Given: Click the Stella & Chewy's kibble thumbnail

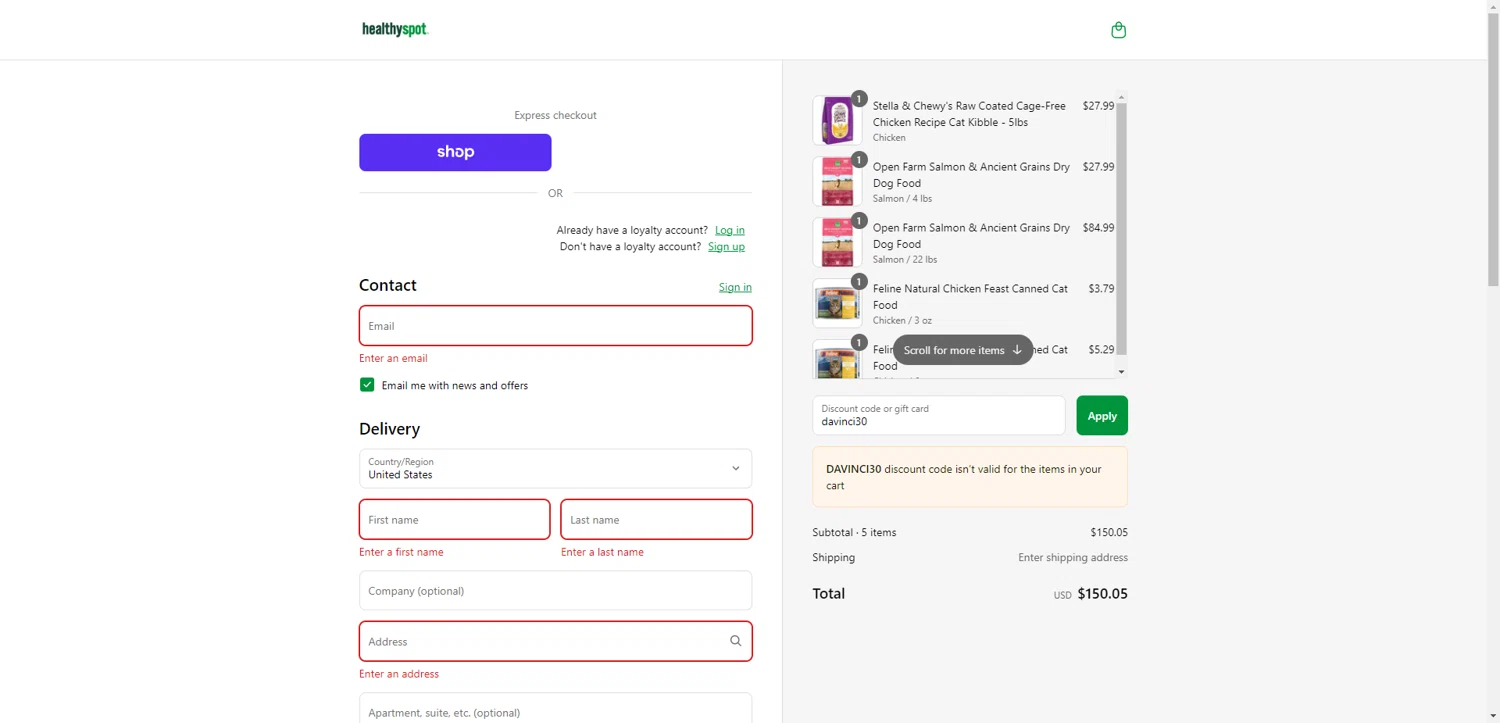Looking at the screenshot, I should [x=837, y=121].
